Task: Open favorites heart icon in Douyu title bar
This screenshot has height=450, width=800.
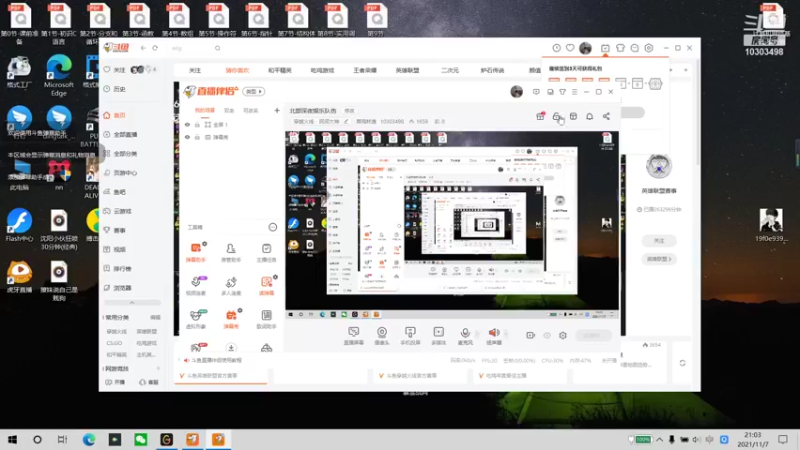Action: pyautogui.click(x=570, y=48)
